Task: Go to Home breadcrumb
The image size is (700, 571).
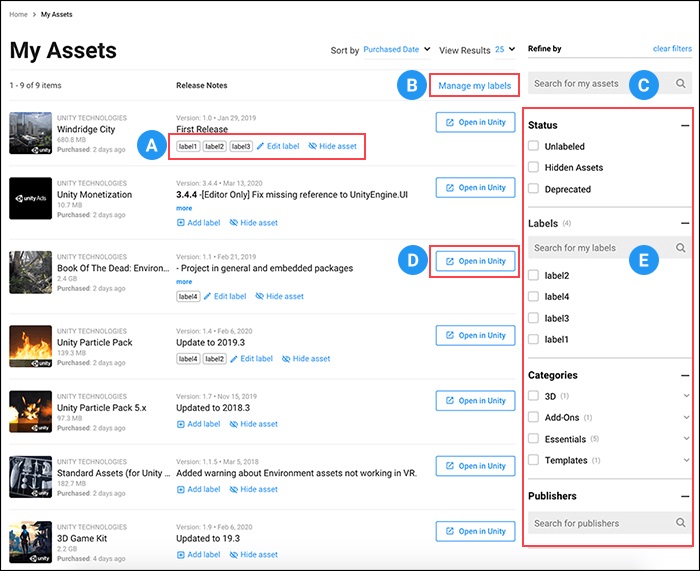Action: (x=18, y=14)
